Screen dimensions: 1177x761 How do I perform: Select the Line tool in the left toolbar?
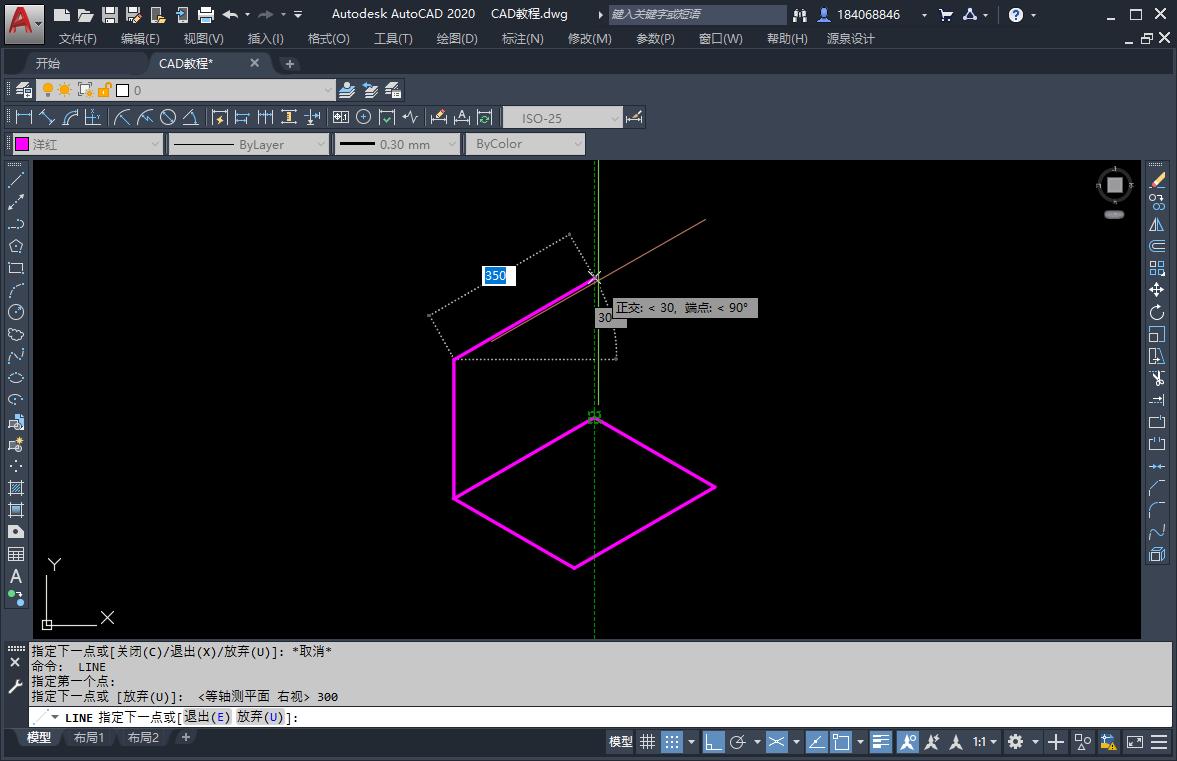[x=14, y=180]
